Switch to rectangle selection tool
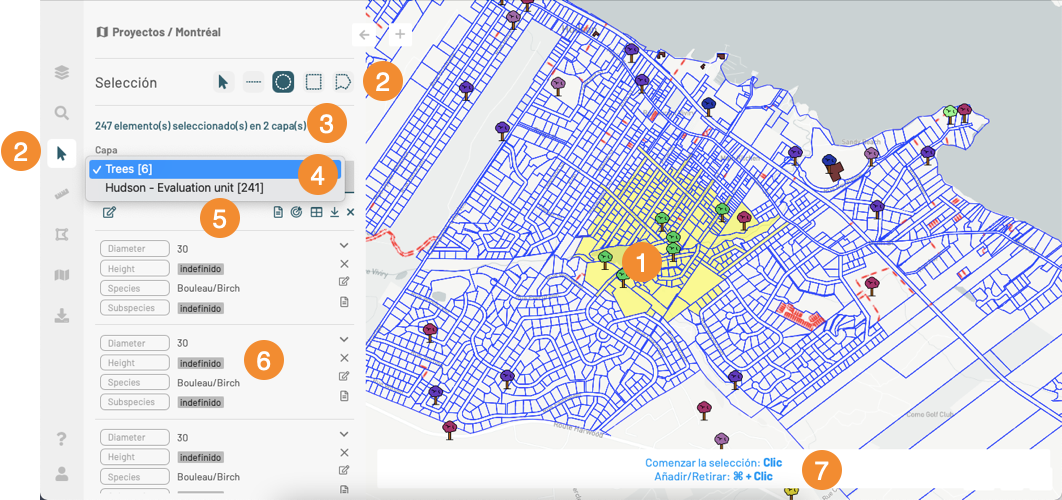 (313, 83)
